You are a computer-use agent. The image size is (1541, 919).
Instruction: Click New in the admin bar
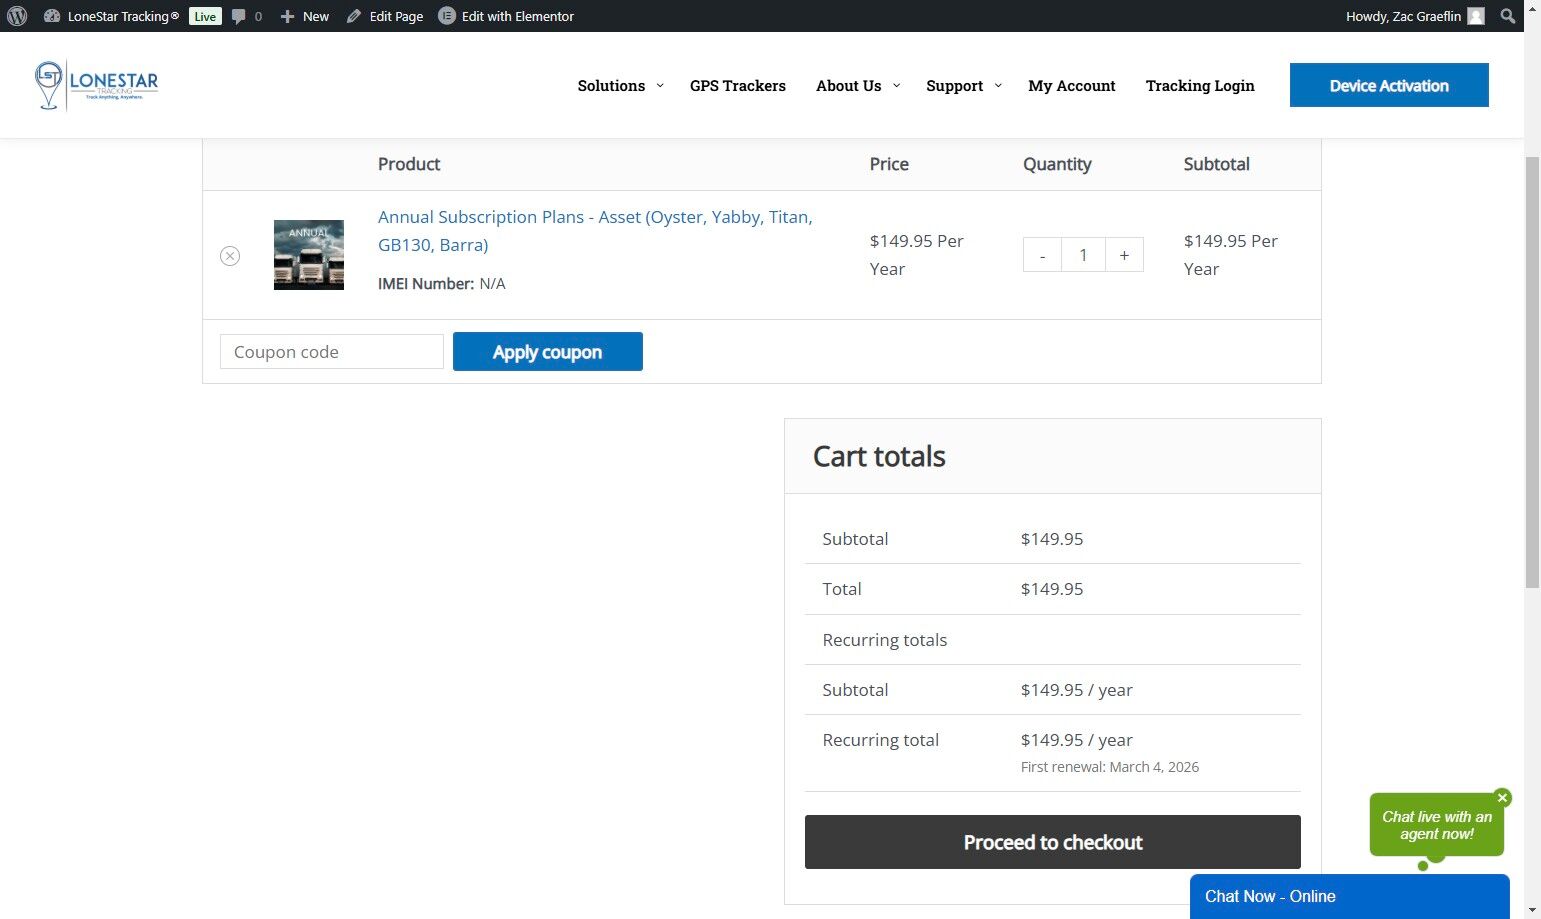point(305,16)
